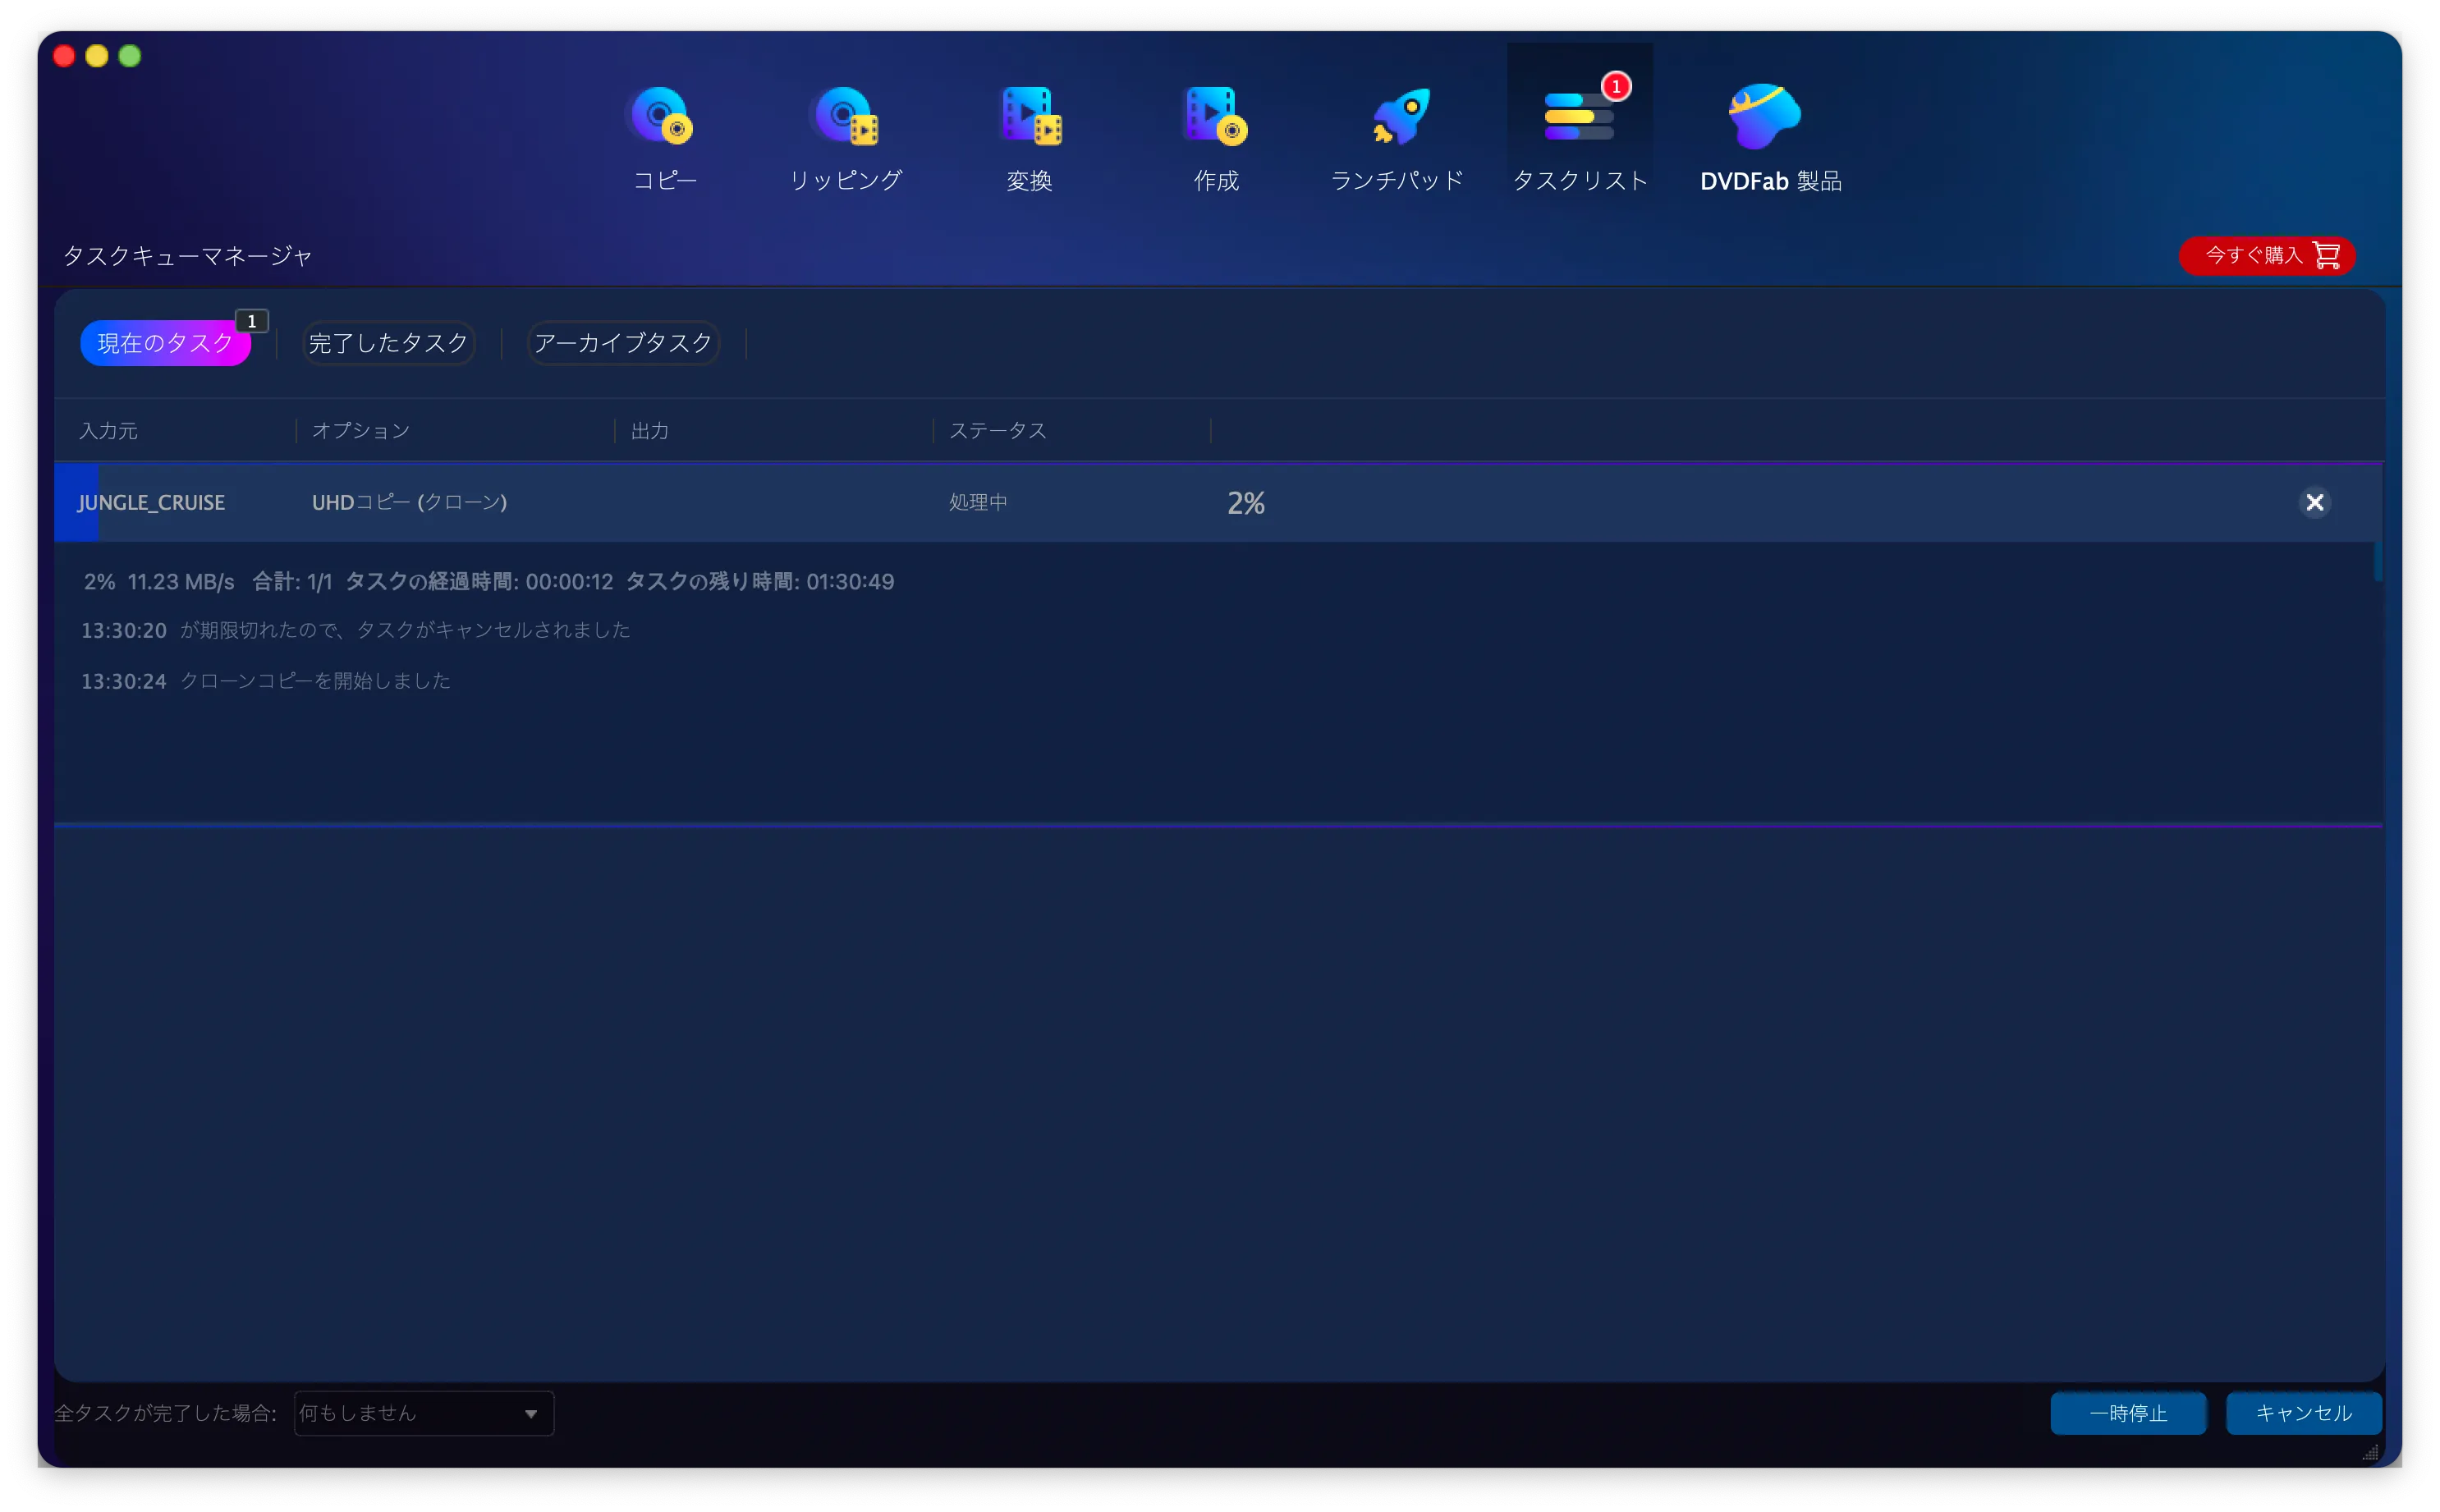Image resolution: width=2440 pixels, height=1512 pixels.
Task: Click the 13:30:20 log entry
Action: pyautogui.click(x=355, y=630)
